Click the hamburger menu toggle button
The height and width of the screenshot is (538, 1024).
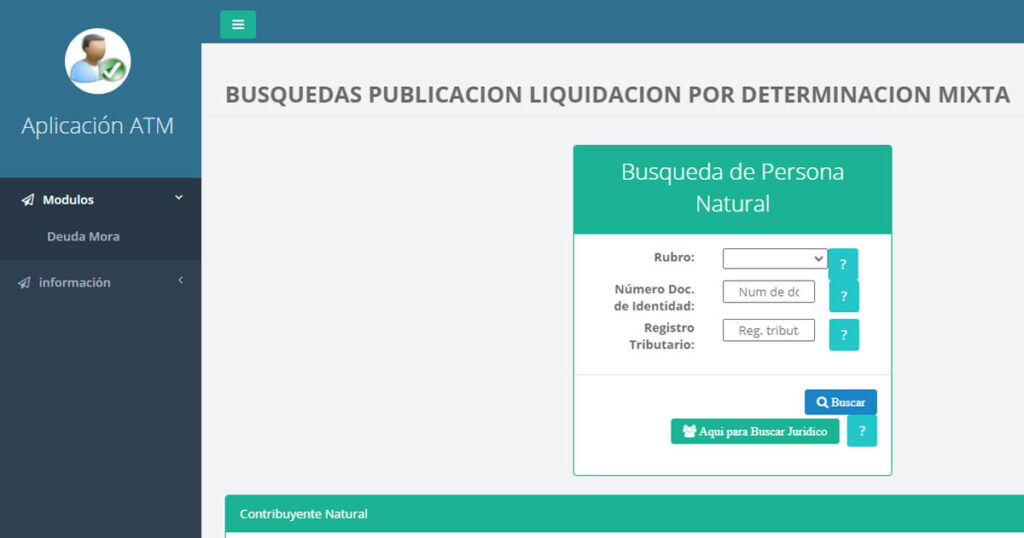coord(238,25)
